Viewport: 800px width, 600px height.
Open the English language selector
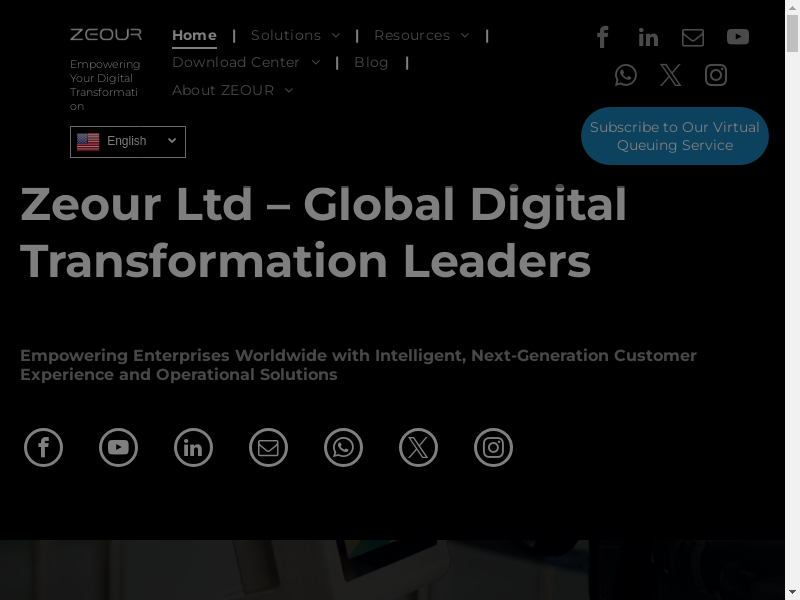[x=128, y=142]
